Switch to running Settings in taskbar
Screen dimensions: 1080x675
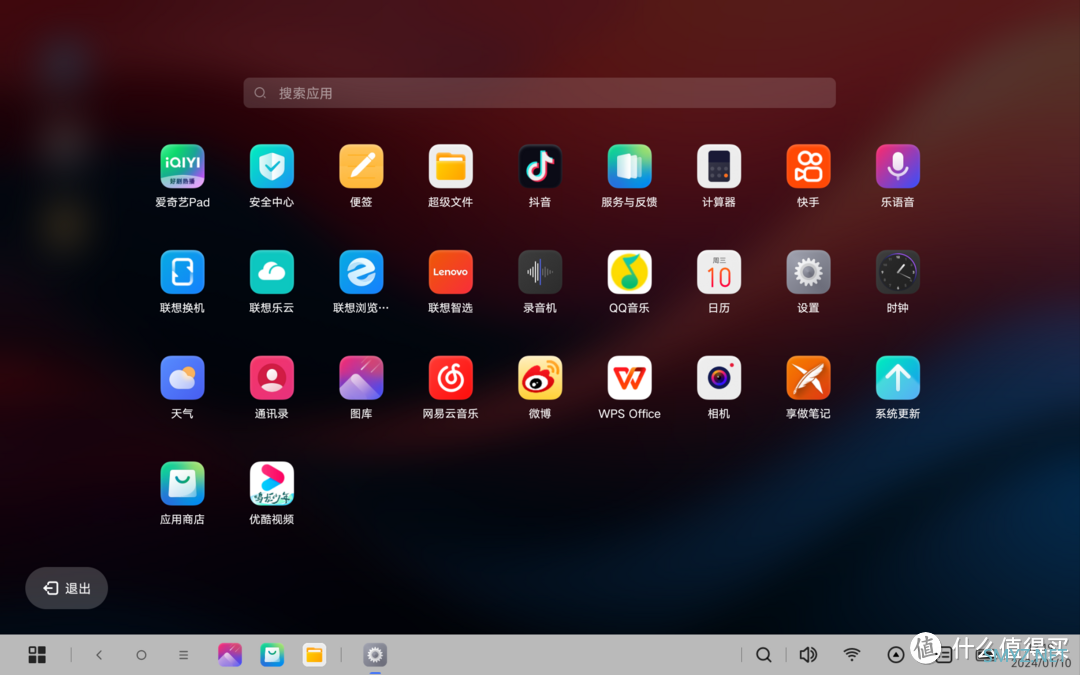(x=375, y=654)
